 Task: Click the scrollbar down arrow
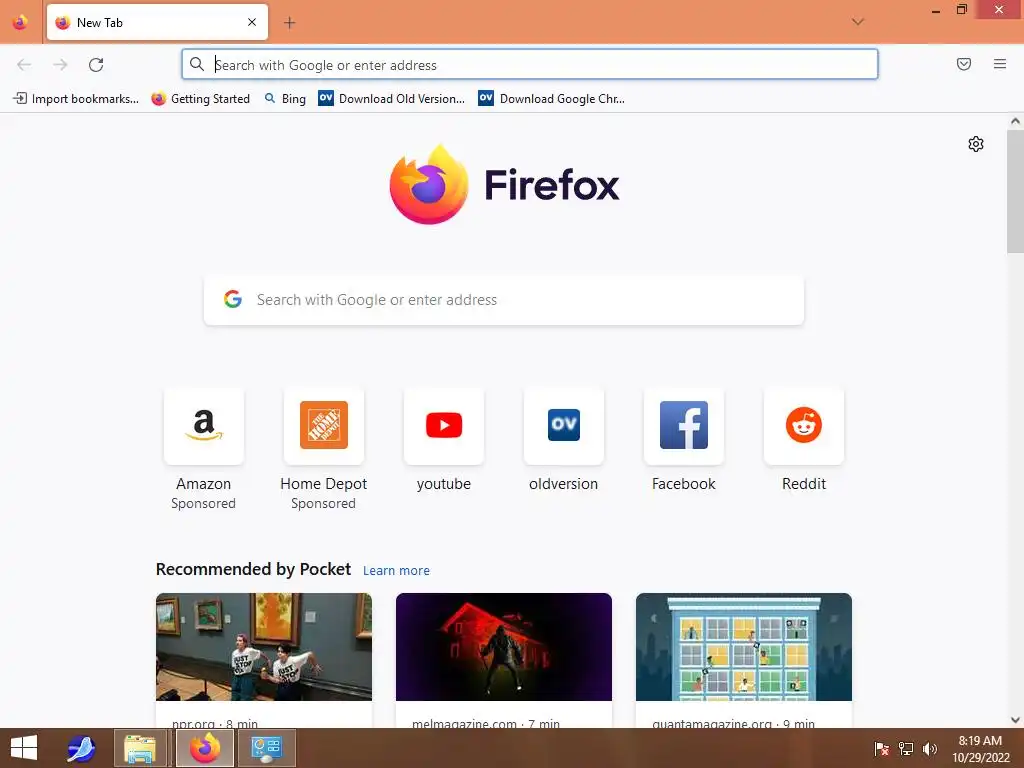1015,720
